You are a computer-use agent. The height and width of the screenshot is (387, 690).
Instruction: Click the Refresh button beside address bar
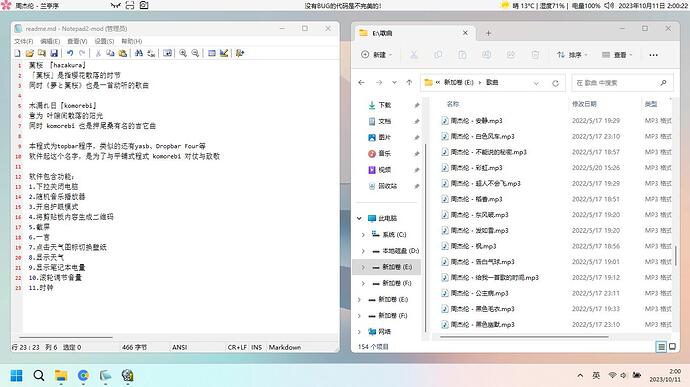coord(555,83)
